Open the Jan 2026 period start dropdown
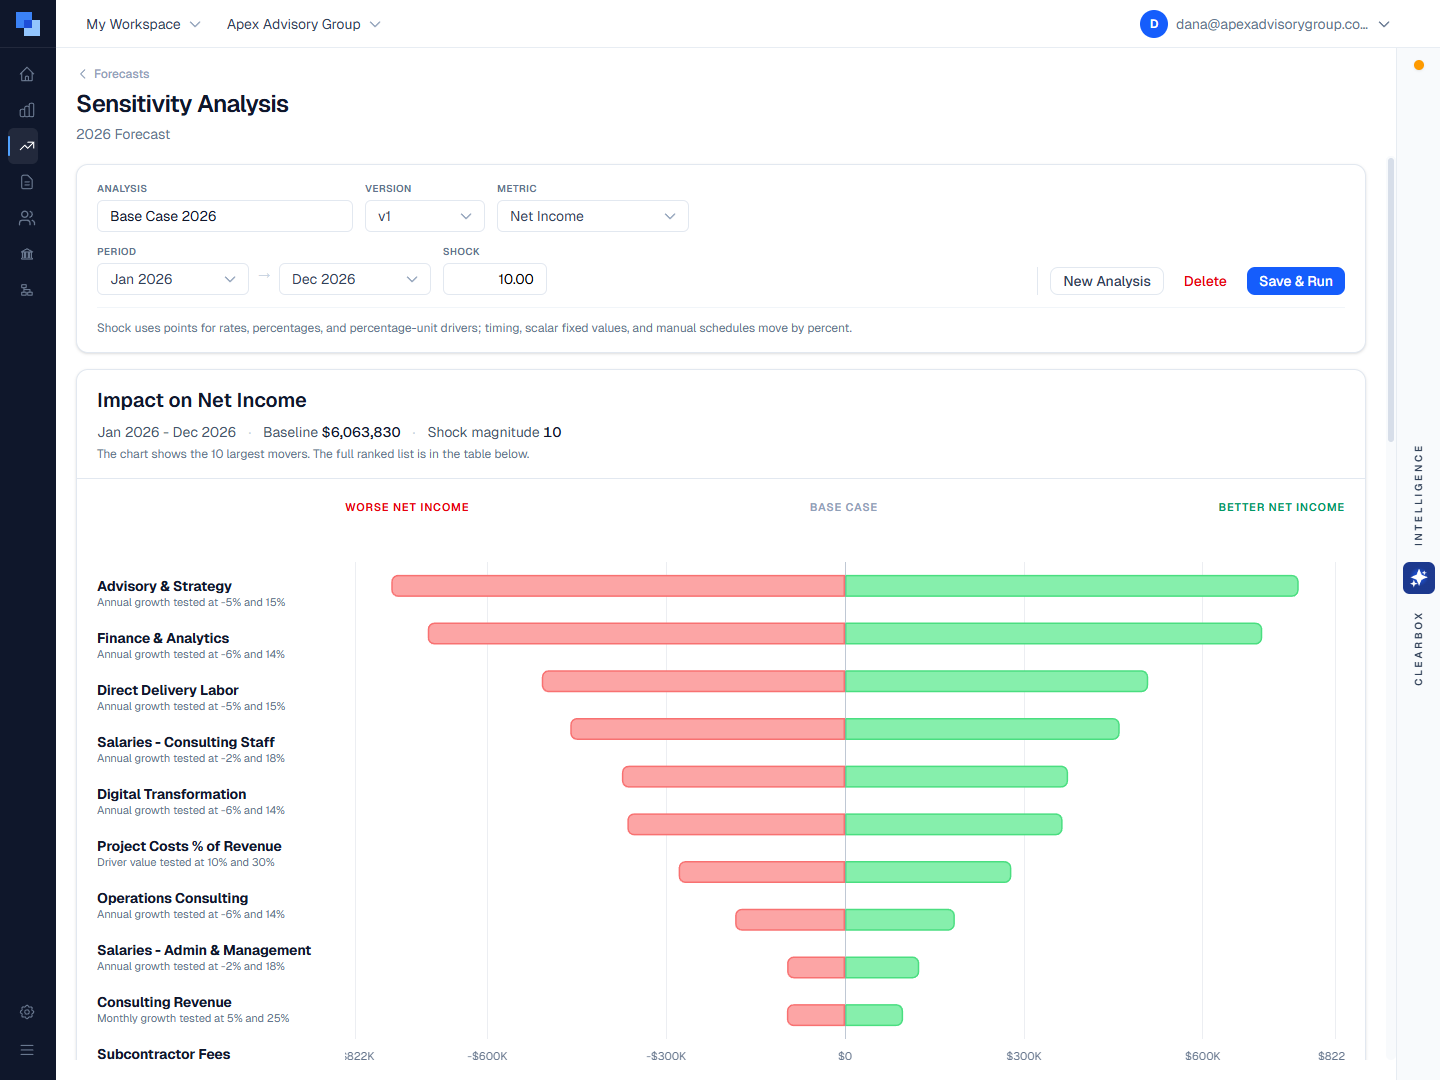1440x1080 pixels. (173, 279)
